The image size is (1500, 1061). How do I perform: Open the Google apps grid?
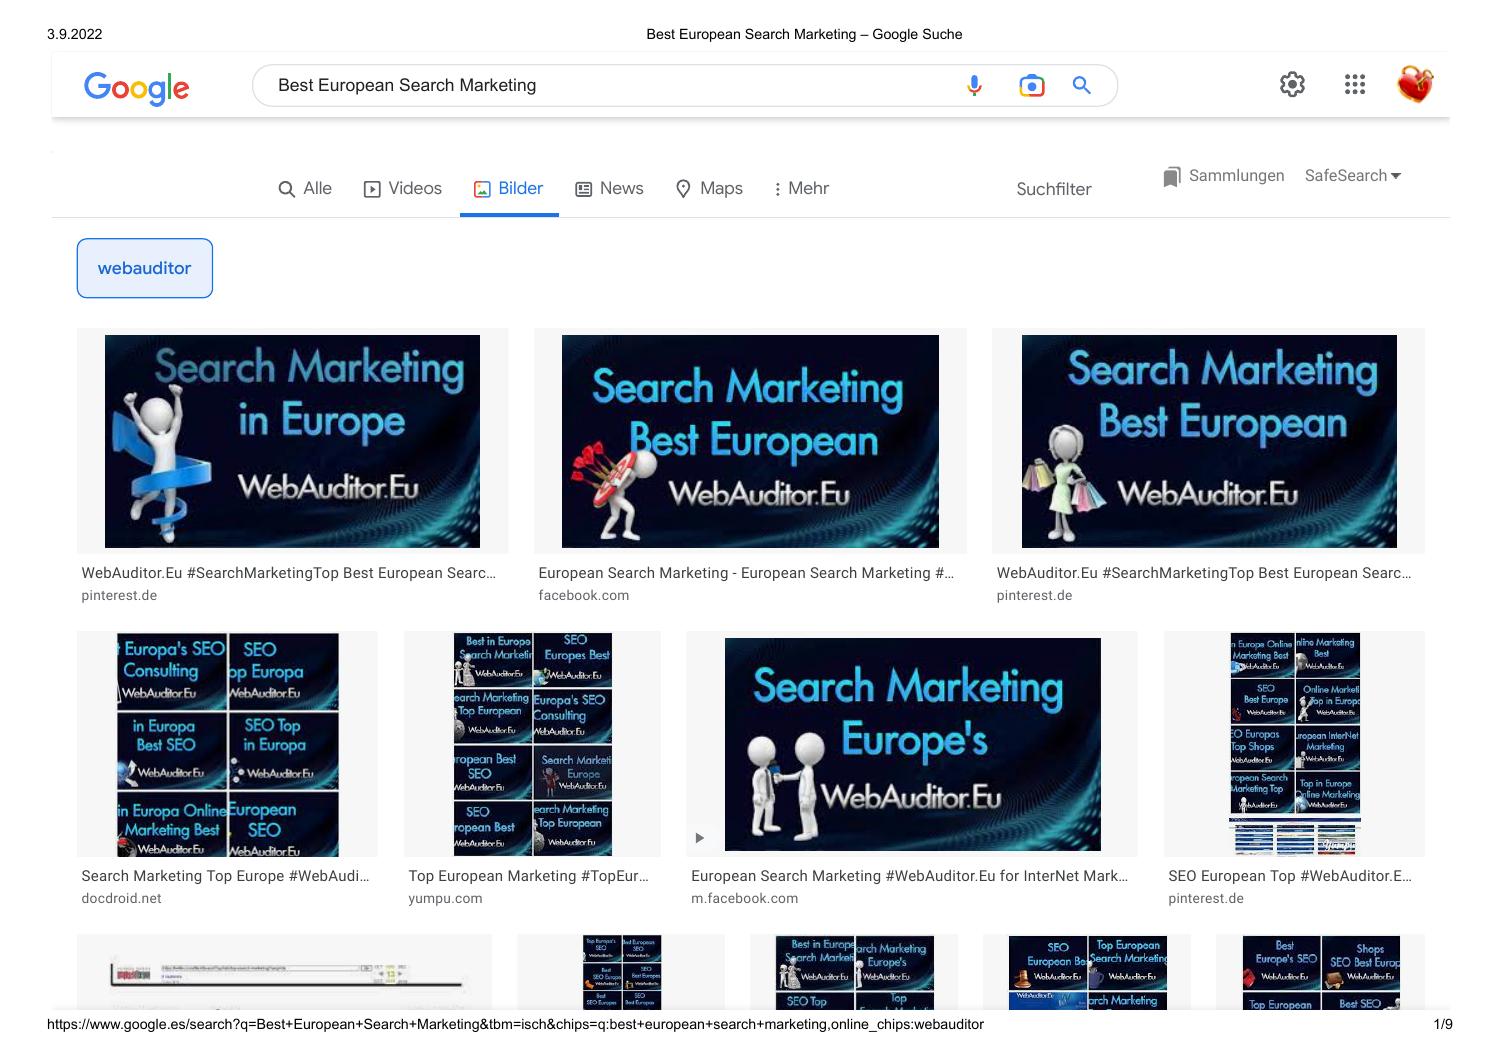[x=1355, y=85]
